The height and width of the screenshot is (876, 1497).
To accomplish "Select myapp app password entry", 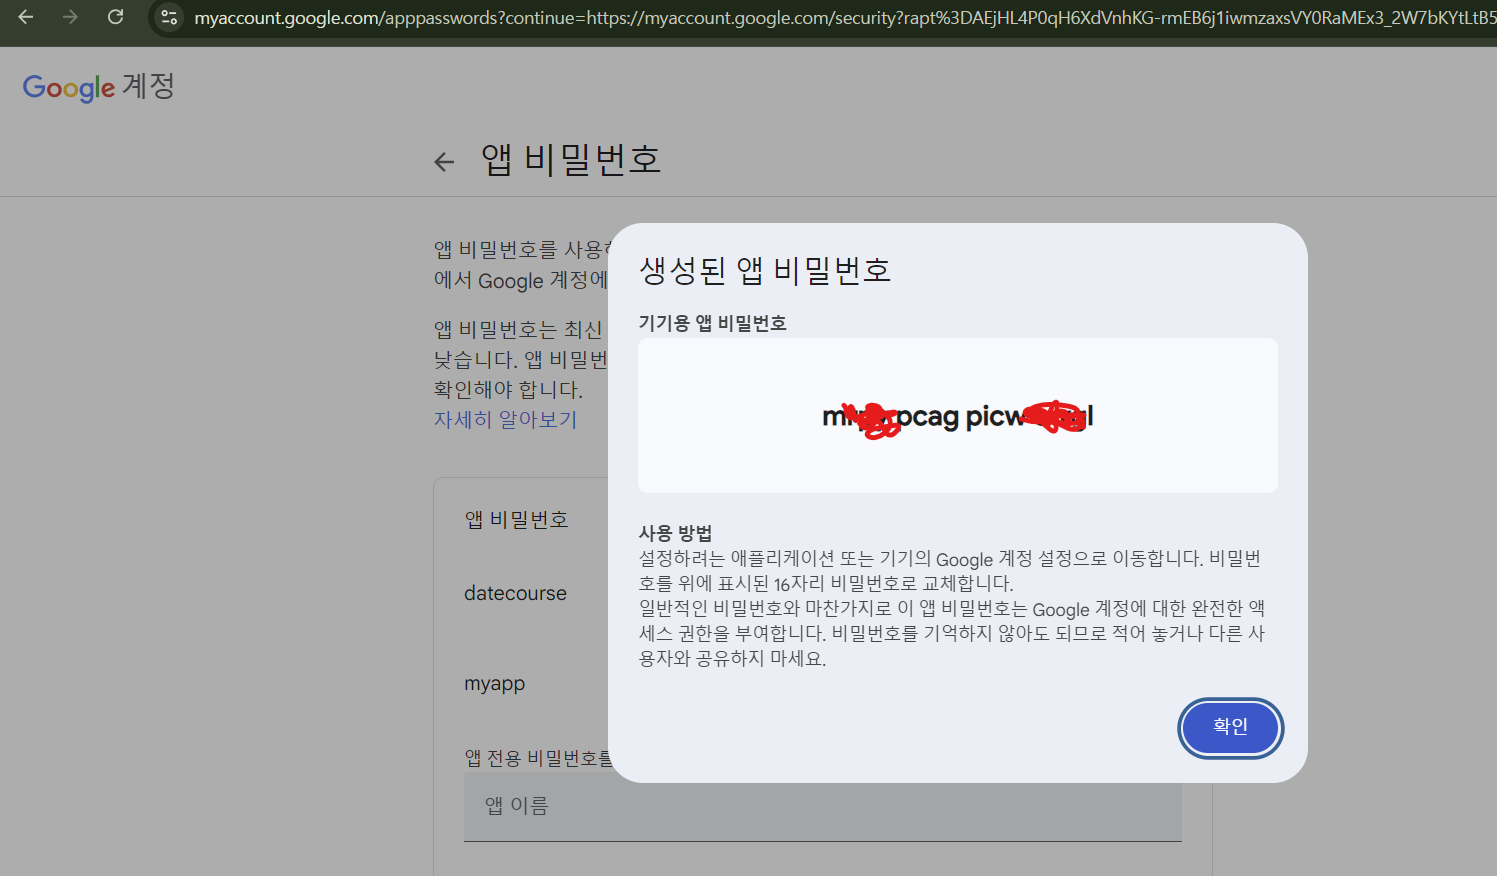I will [x=494, y=684].
